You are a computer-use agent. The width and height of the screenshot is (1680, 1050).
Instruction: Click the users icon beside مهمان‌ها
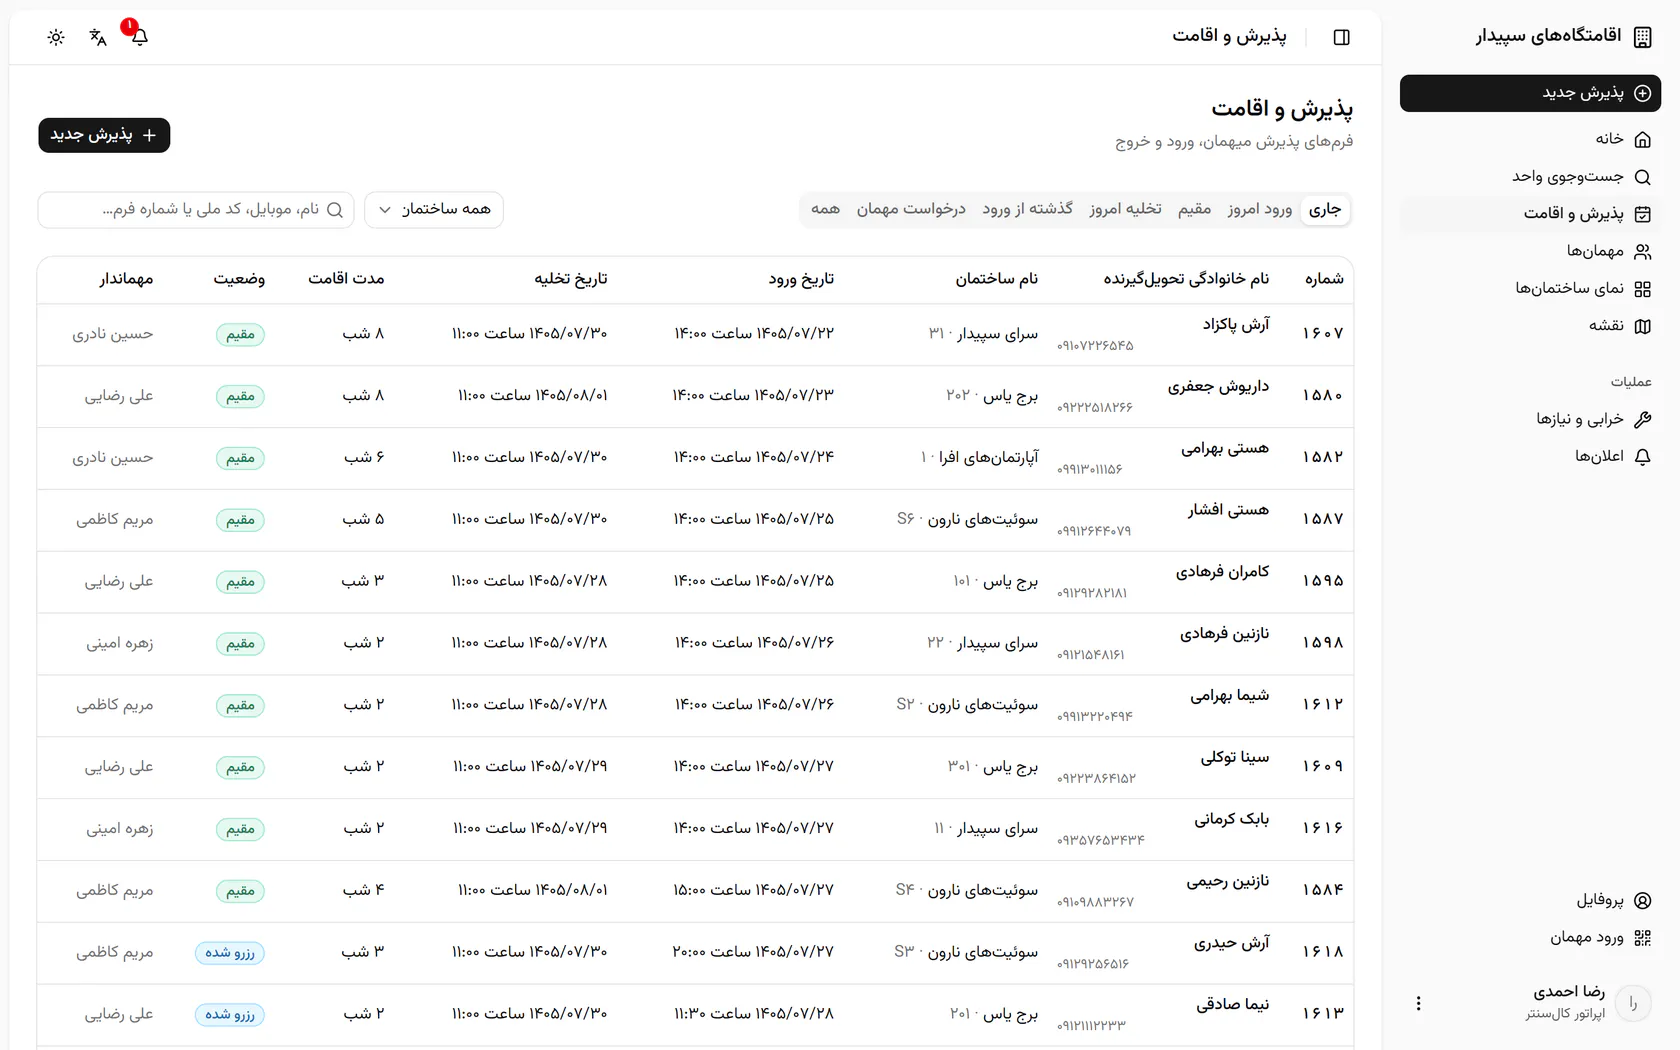(1642, 251)
